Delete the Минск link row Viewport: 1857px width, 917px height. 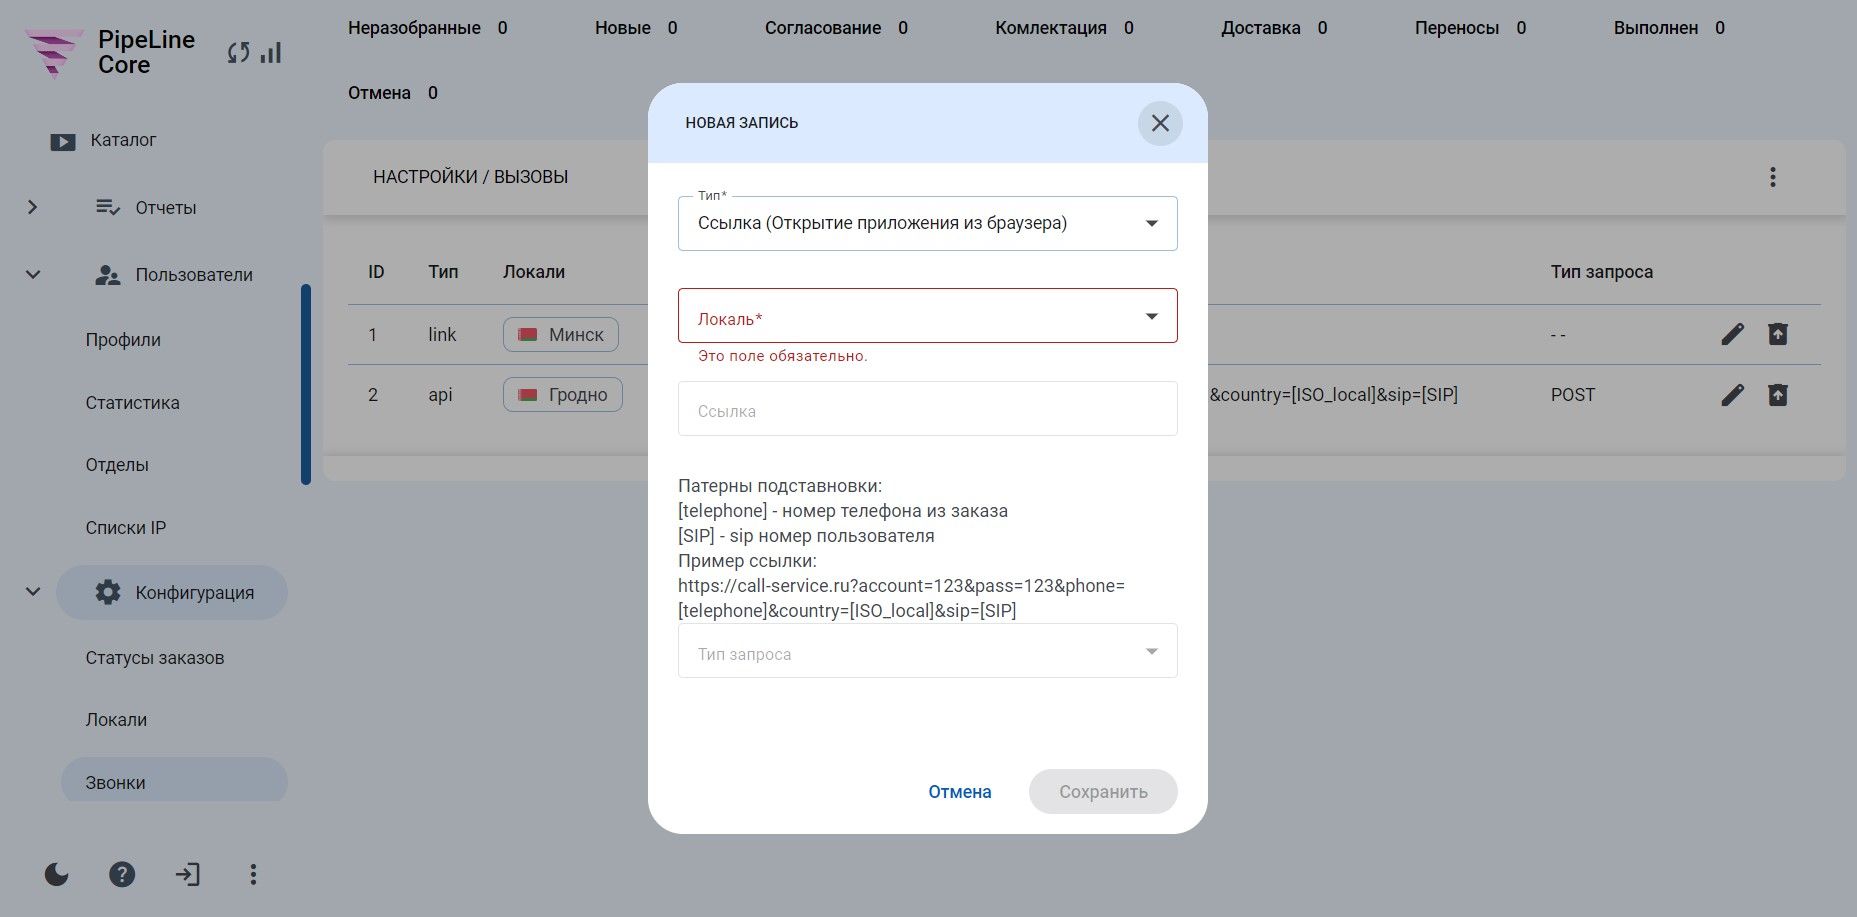[x=1777, y=334]
